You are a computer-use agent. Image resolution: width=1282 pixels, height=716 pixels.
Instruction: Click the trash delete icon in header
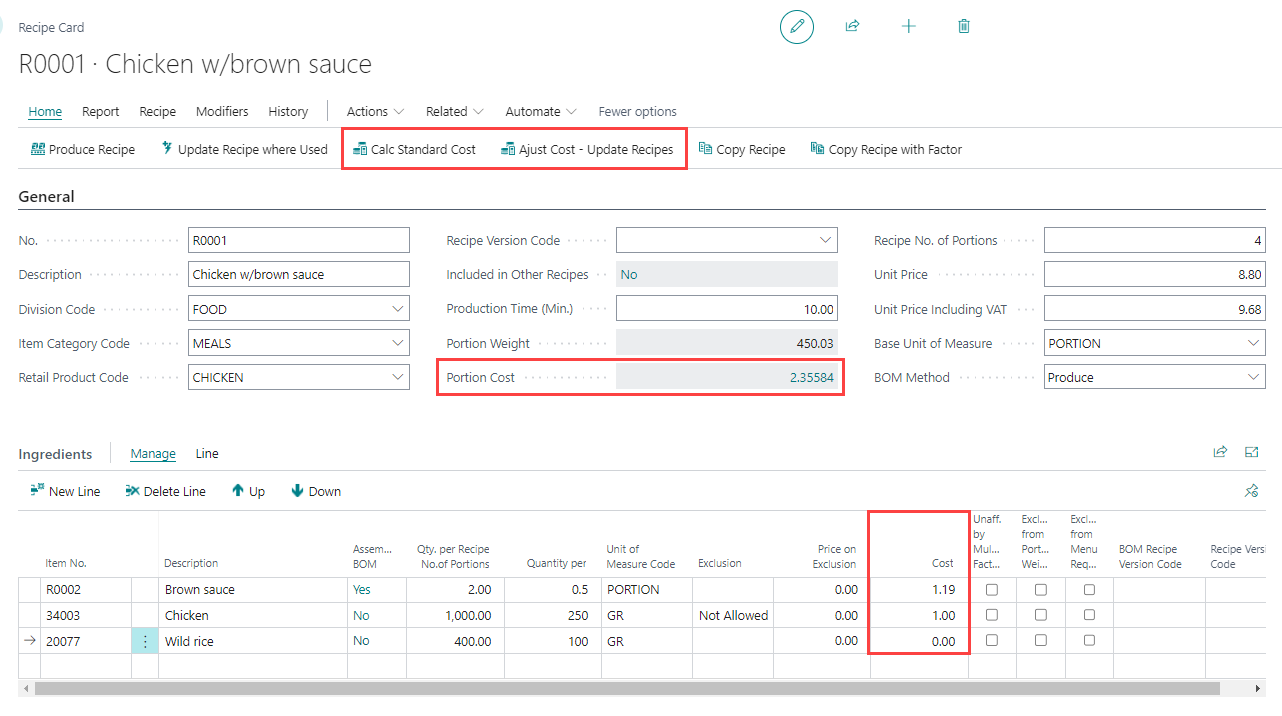(x=964, y=27)
